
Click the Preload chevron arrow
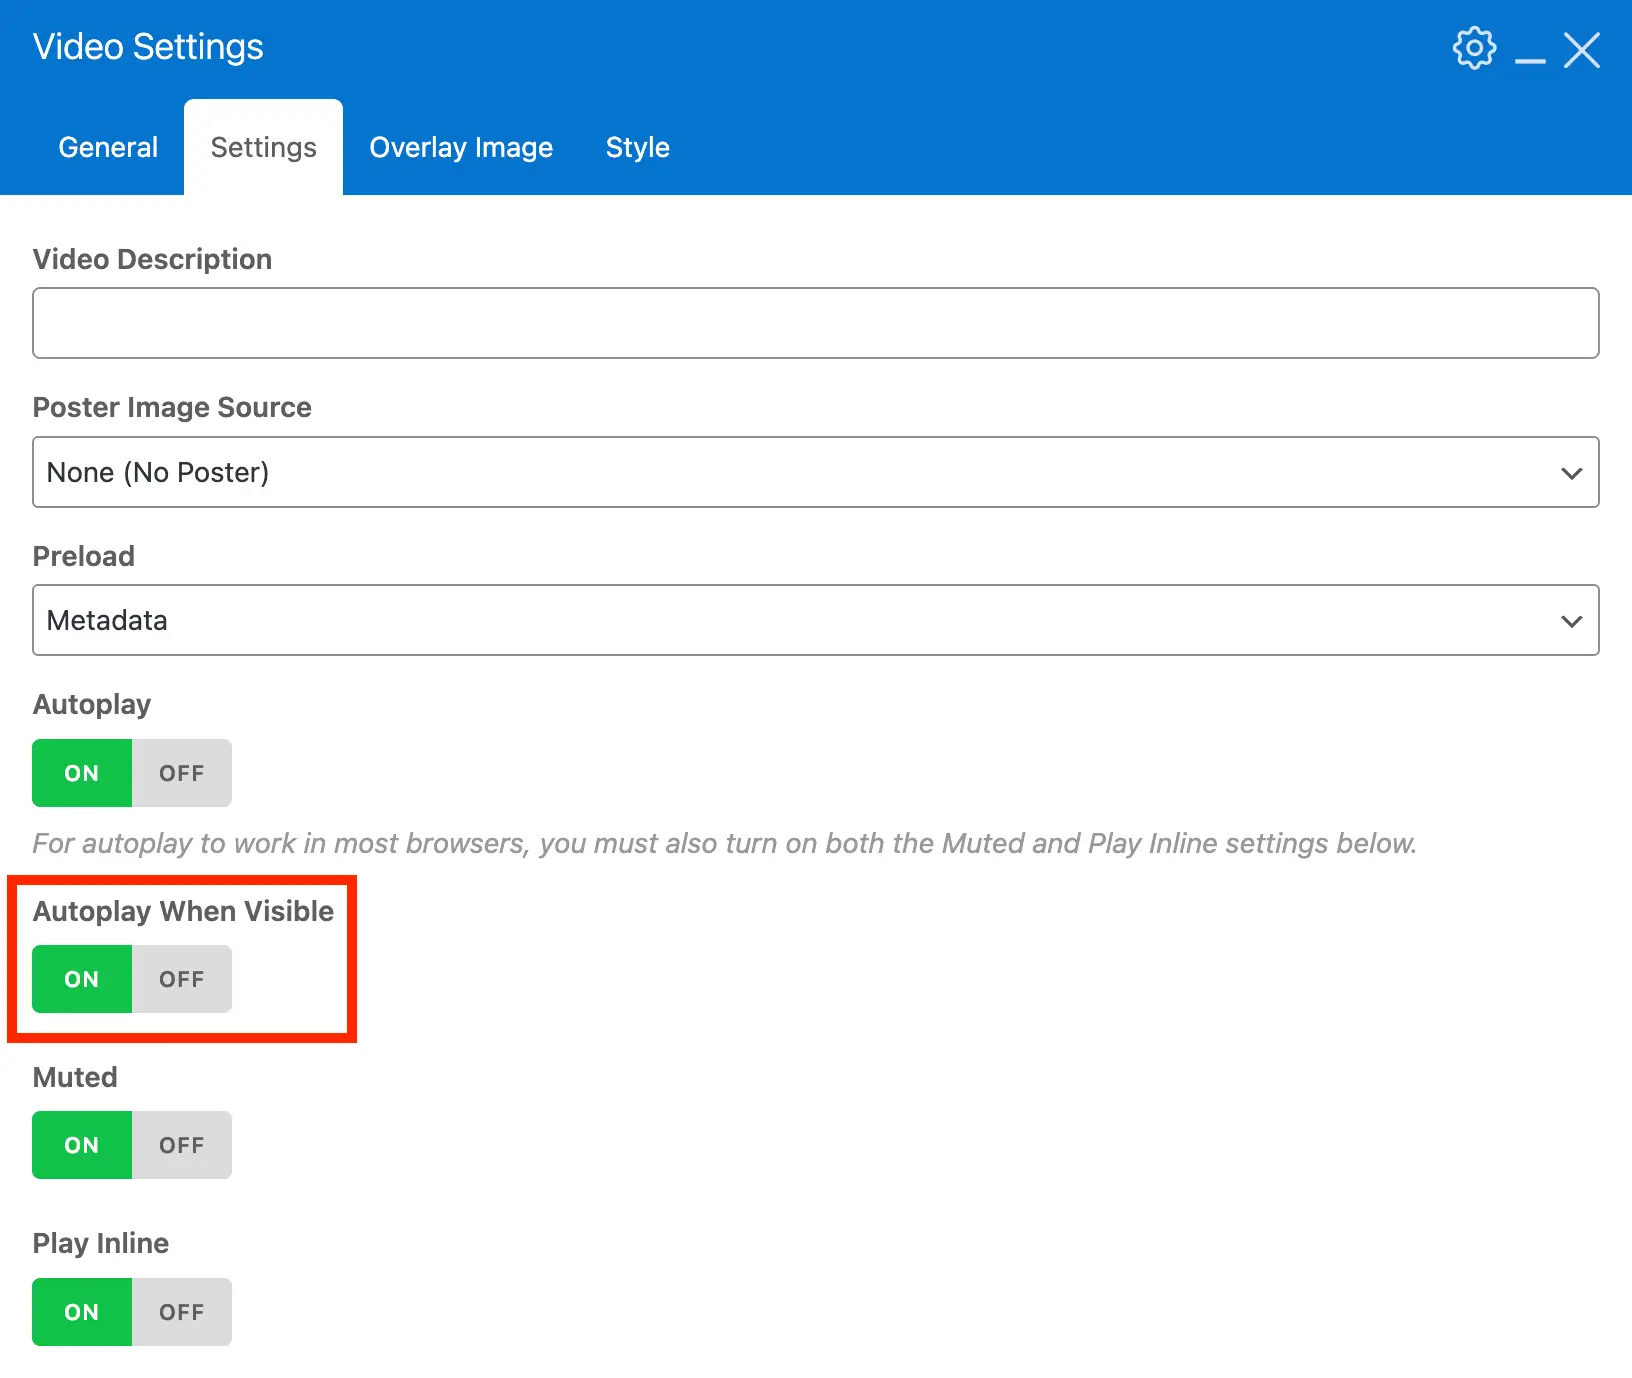1571,621
